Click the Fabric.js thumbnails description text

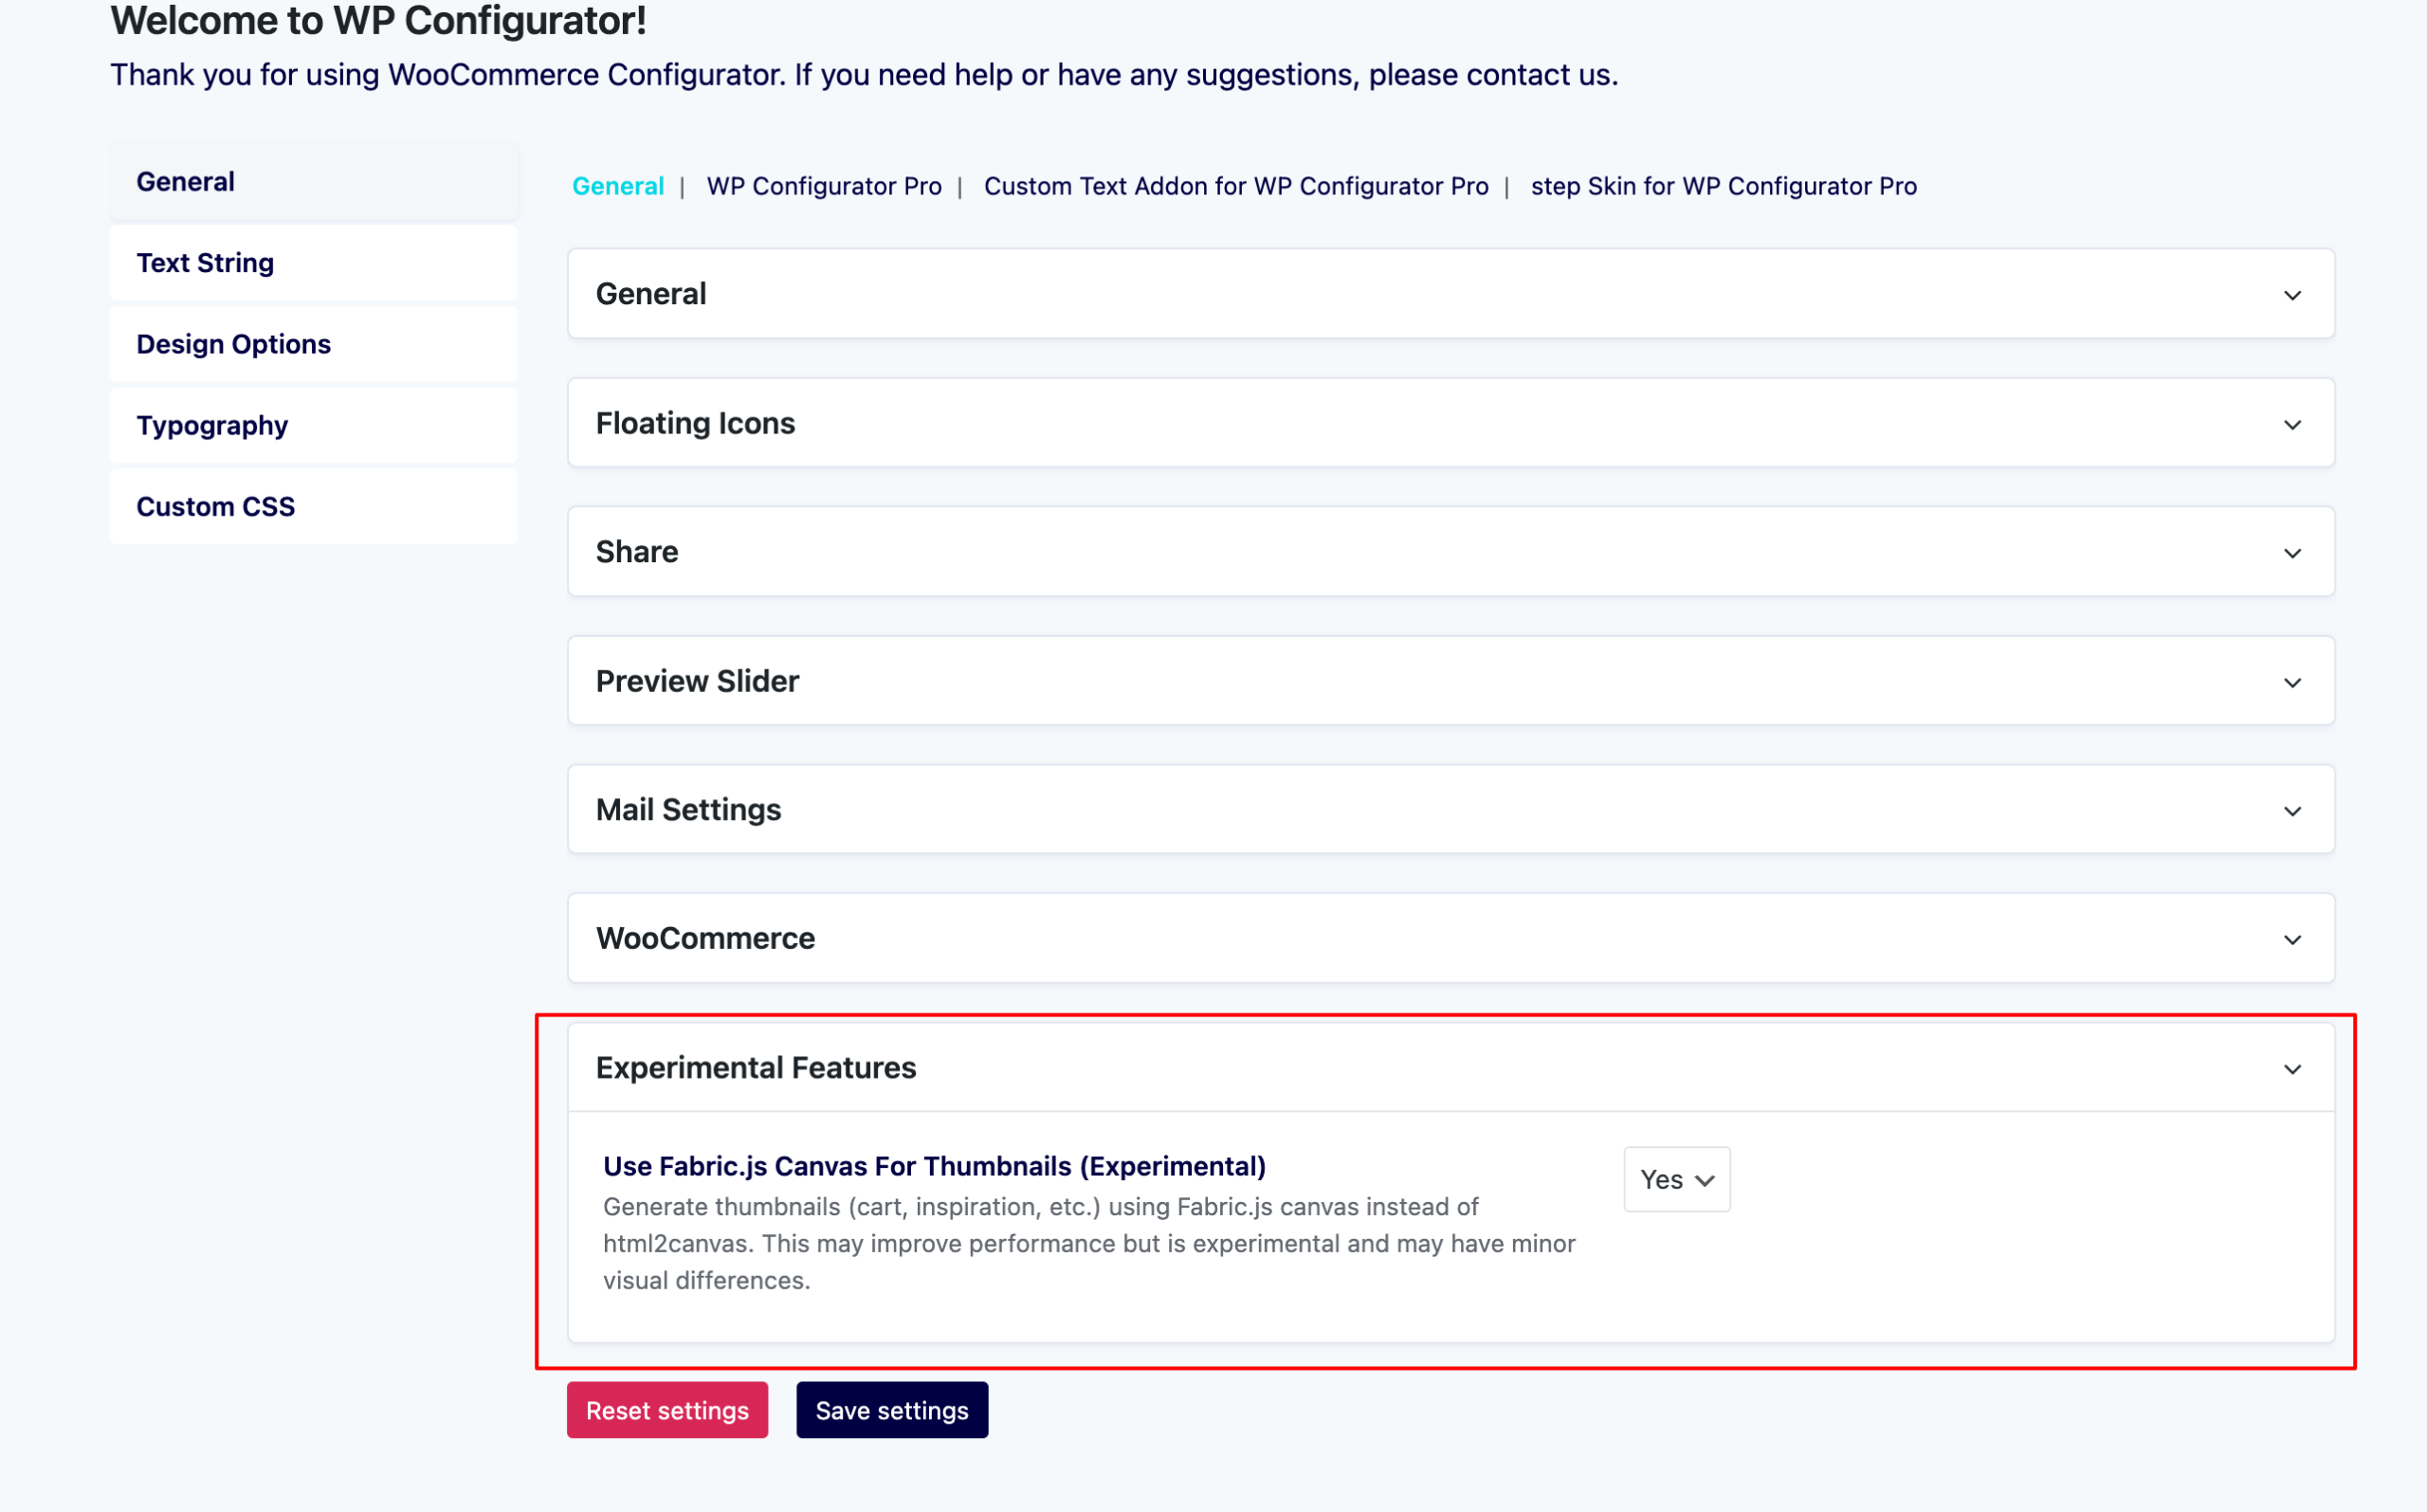click(1090, 1243)
